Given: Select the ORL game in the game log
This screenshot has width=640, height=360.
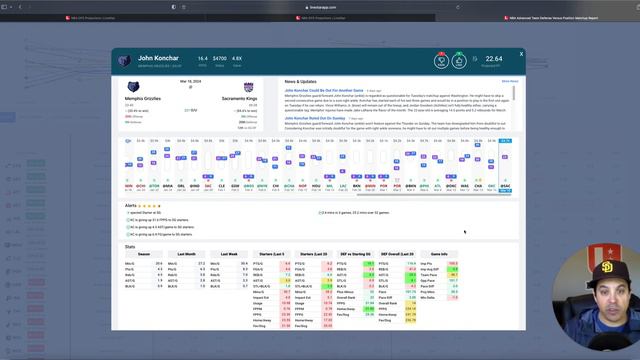Looking at the screenshot, I should pos(181,186).
